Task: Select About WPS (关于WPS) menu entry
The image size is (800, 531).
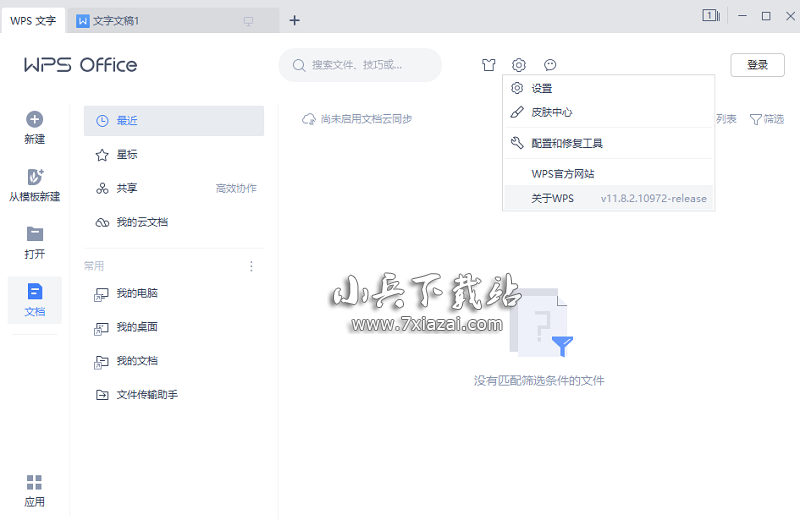Action: (609, 198)
